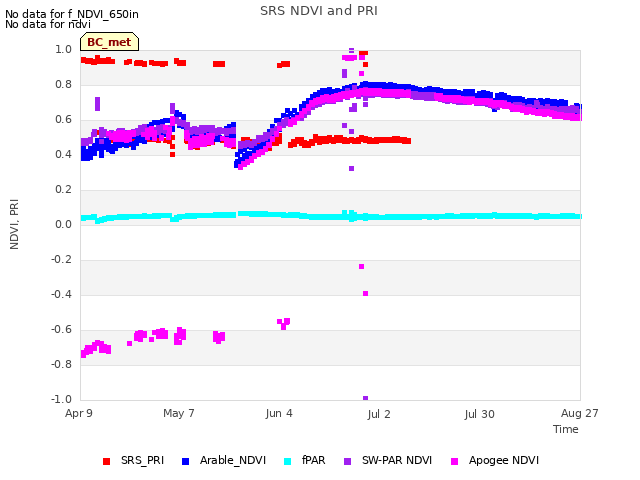Click the 'No data for ndvi' message

pos(48,24)
